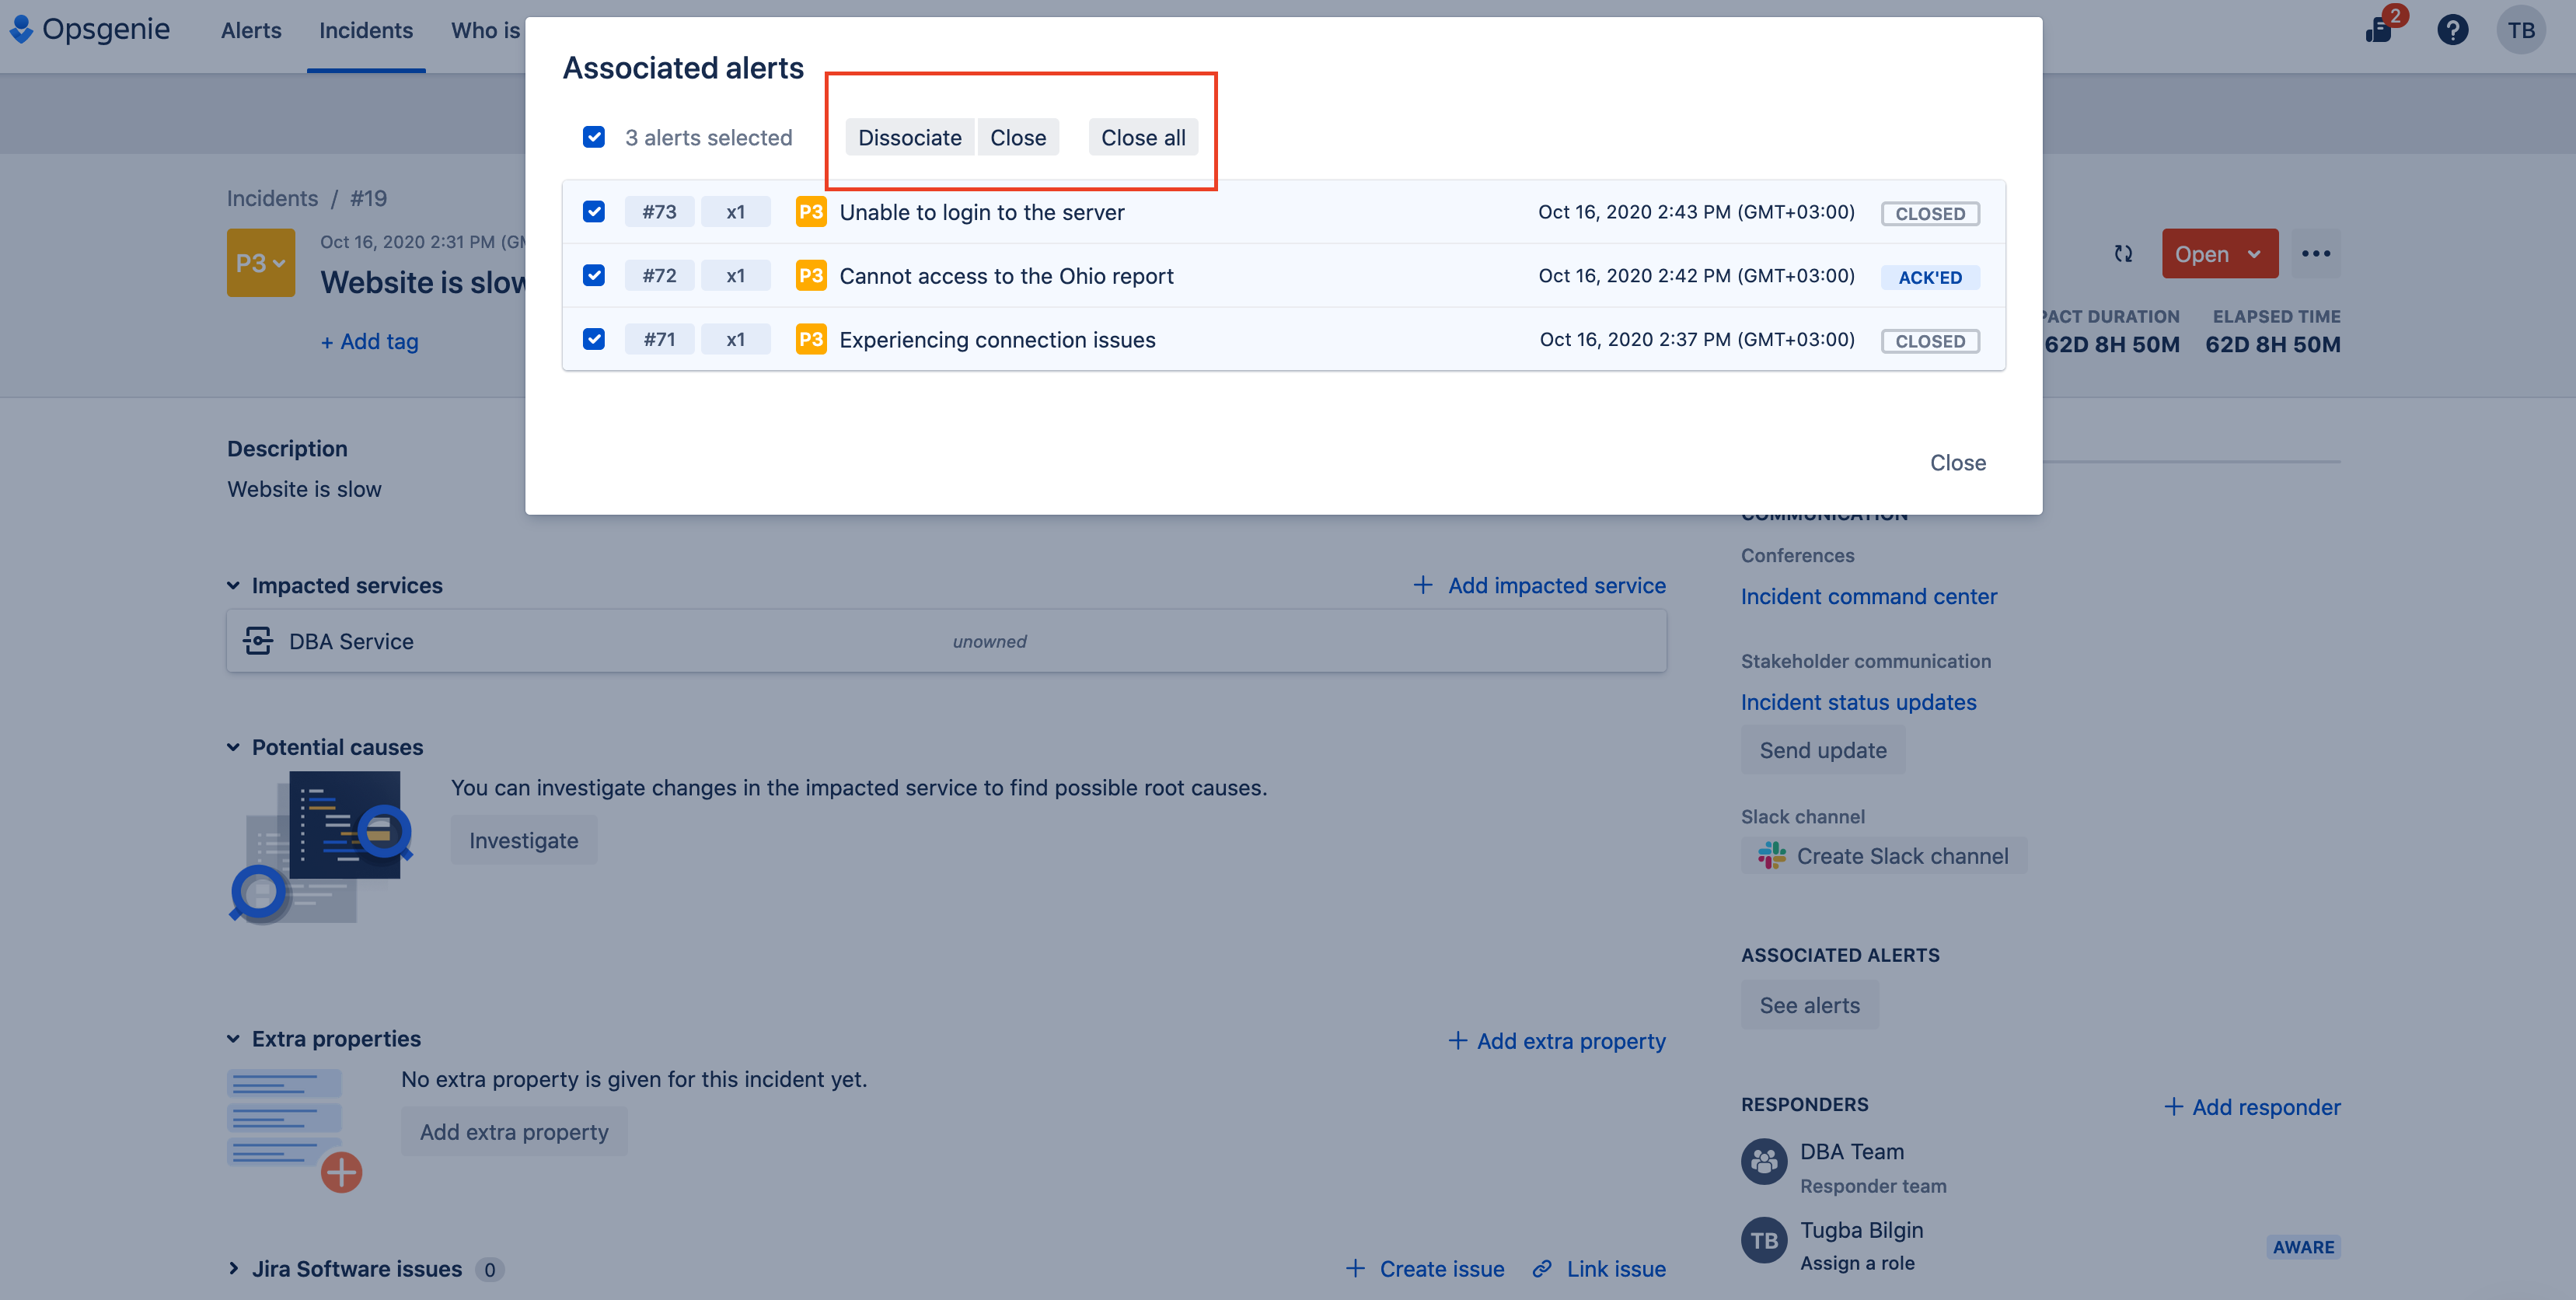Close the Associated alerts dialog
The width and height of the screenshot is (2576, 1300).
pyautogui.click(x=1957, y=463)
